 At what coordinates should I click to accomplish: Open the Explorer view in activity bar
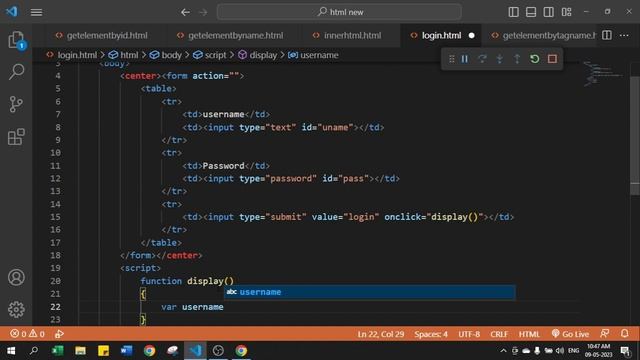pyautogui.click(x=16, y=40)
